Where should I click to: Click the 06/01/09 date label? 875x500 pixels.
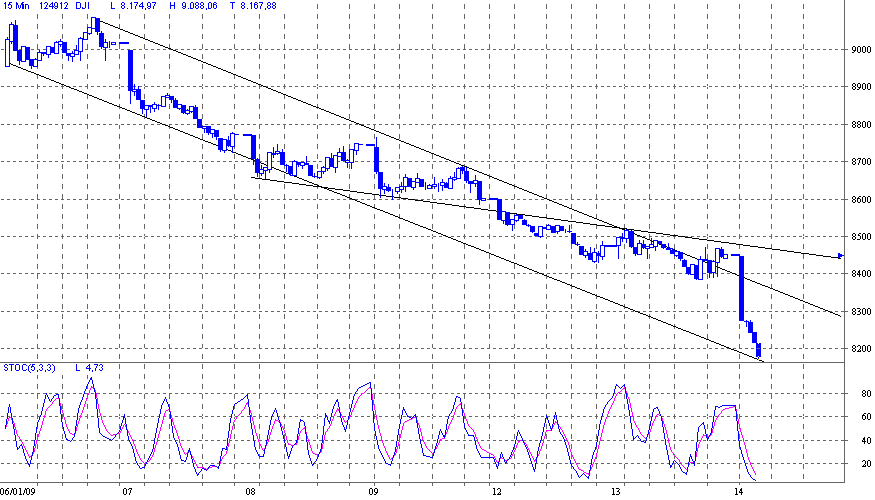pos(18,492)
